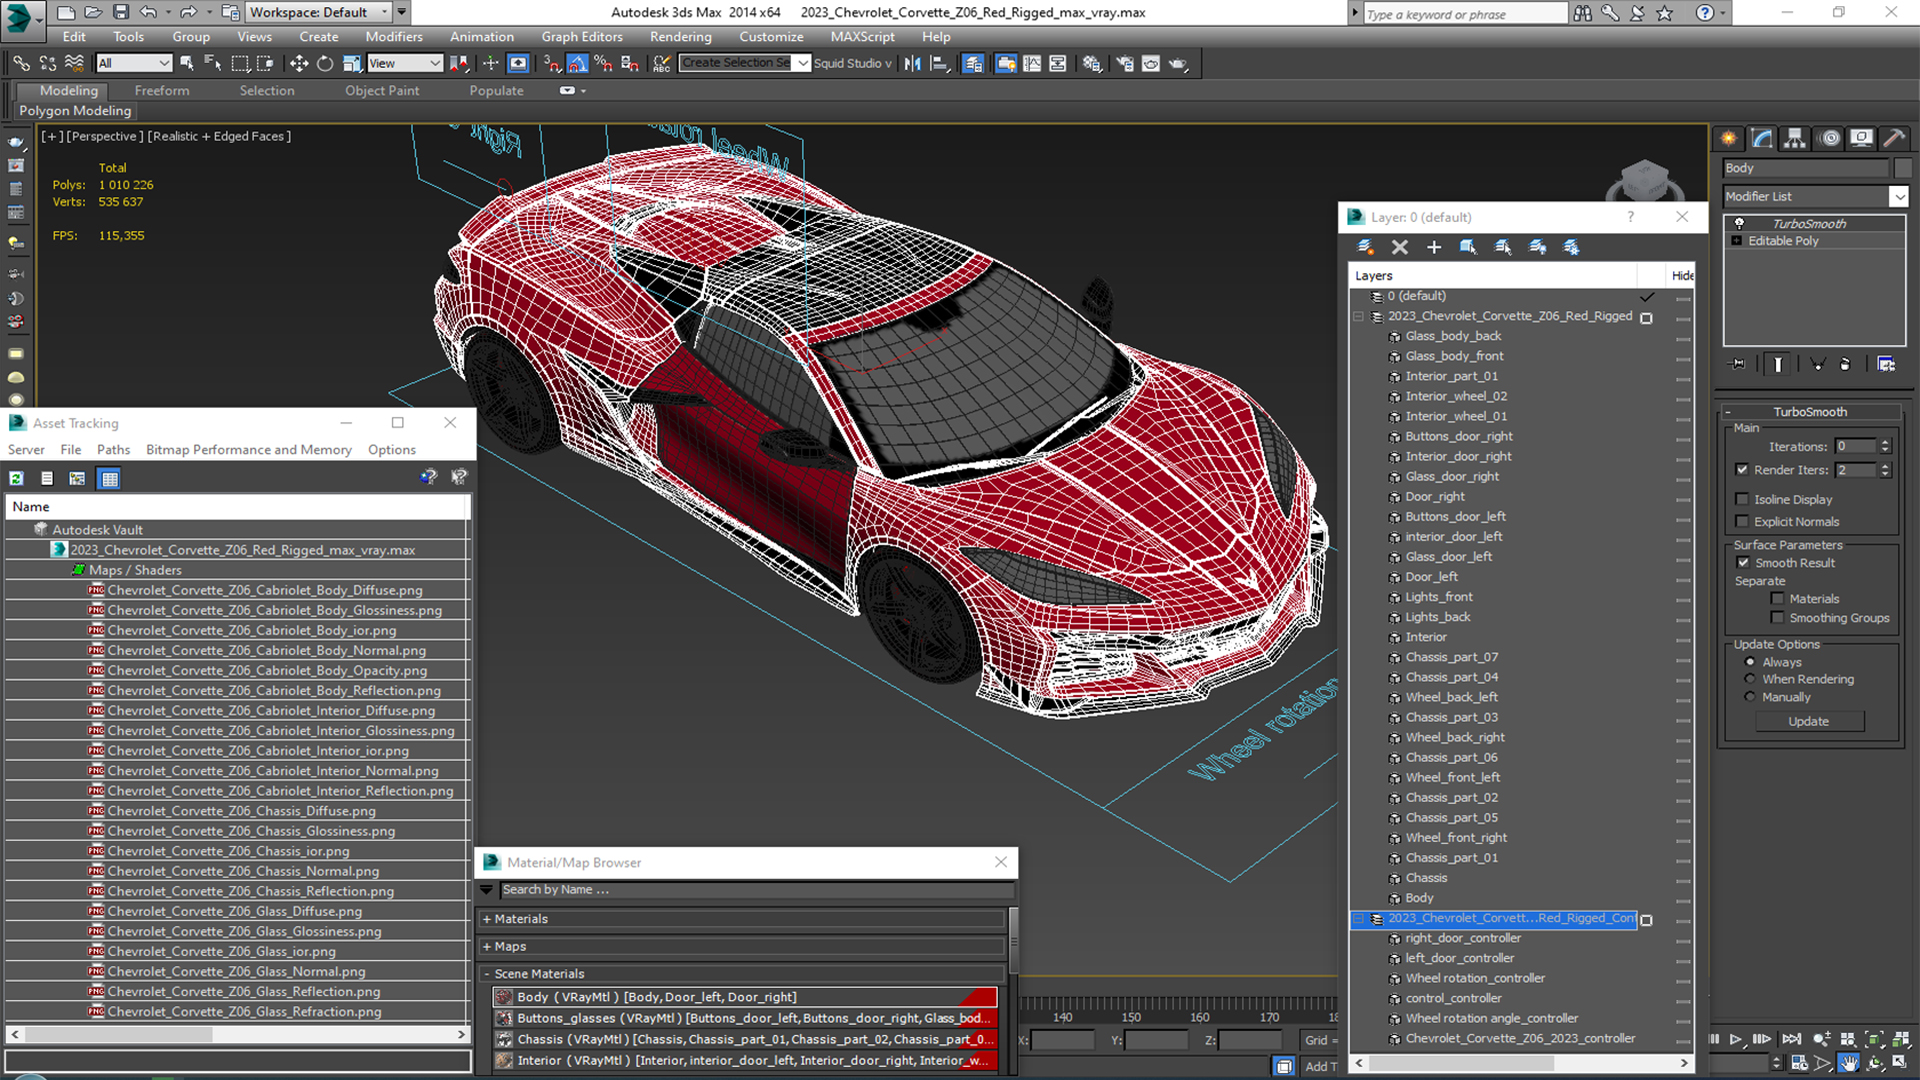
Task: Select the Move tool in main toolbar
Action: click(298, 63)
